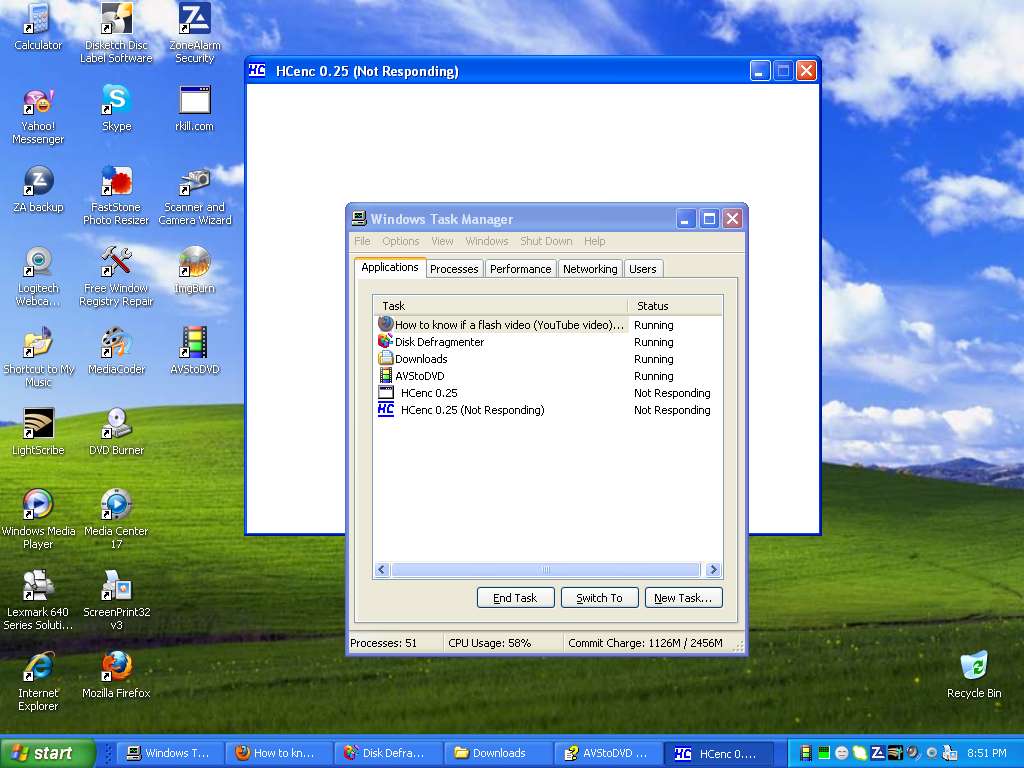Open Task Manager Options menu

pos(400,241)
